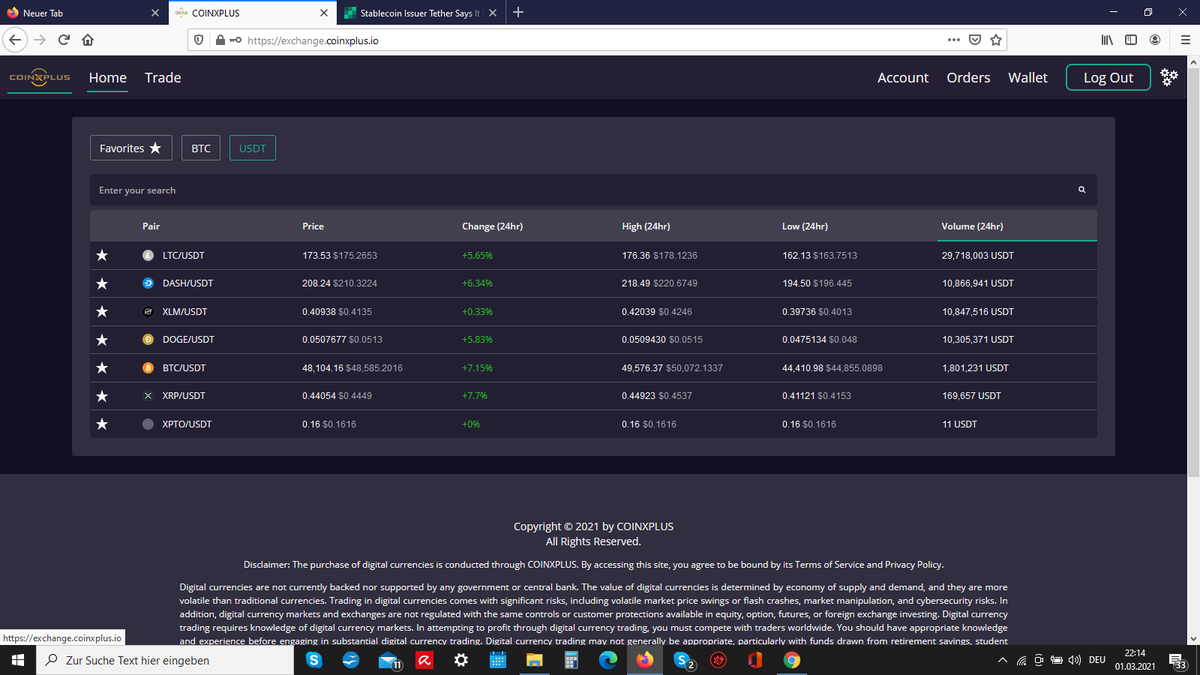1200x675 pixels.
Task: Click the Dogecoin coin icon
Action: click(x=148, y=339)
